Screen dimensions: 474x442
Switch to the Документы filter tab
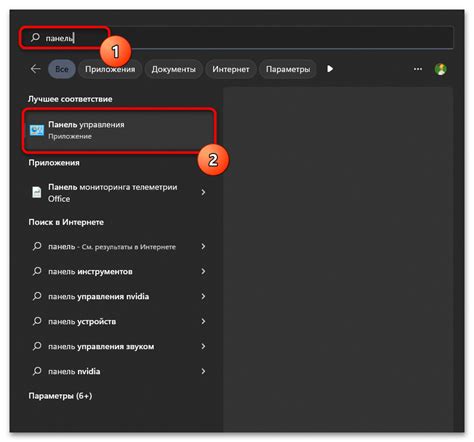[173, 69]
